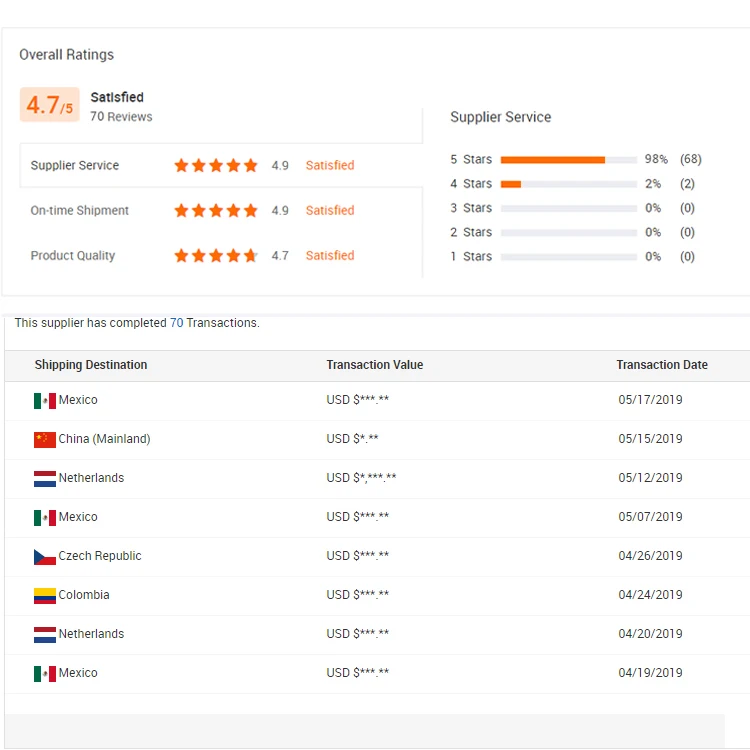Viewport: 750px width, 750px height.
Task: Click the Mexico flag dated 05/07/2019
Action: click(44, 517)
